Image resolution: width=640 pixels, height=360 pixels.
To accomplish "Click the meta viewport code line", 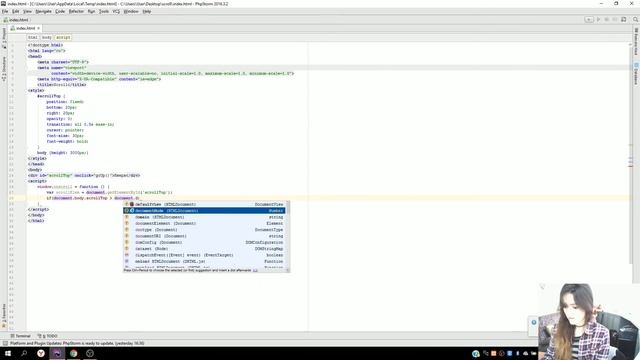I will [61, 68].
